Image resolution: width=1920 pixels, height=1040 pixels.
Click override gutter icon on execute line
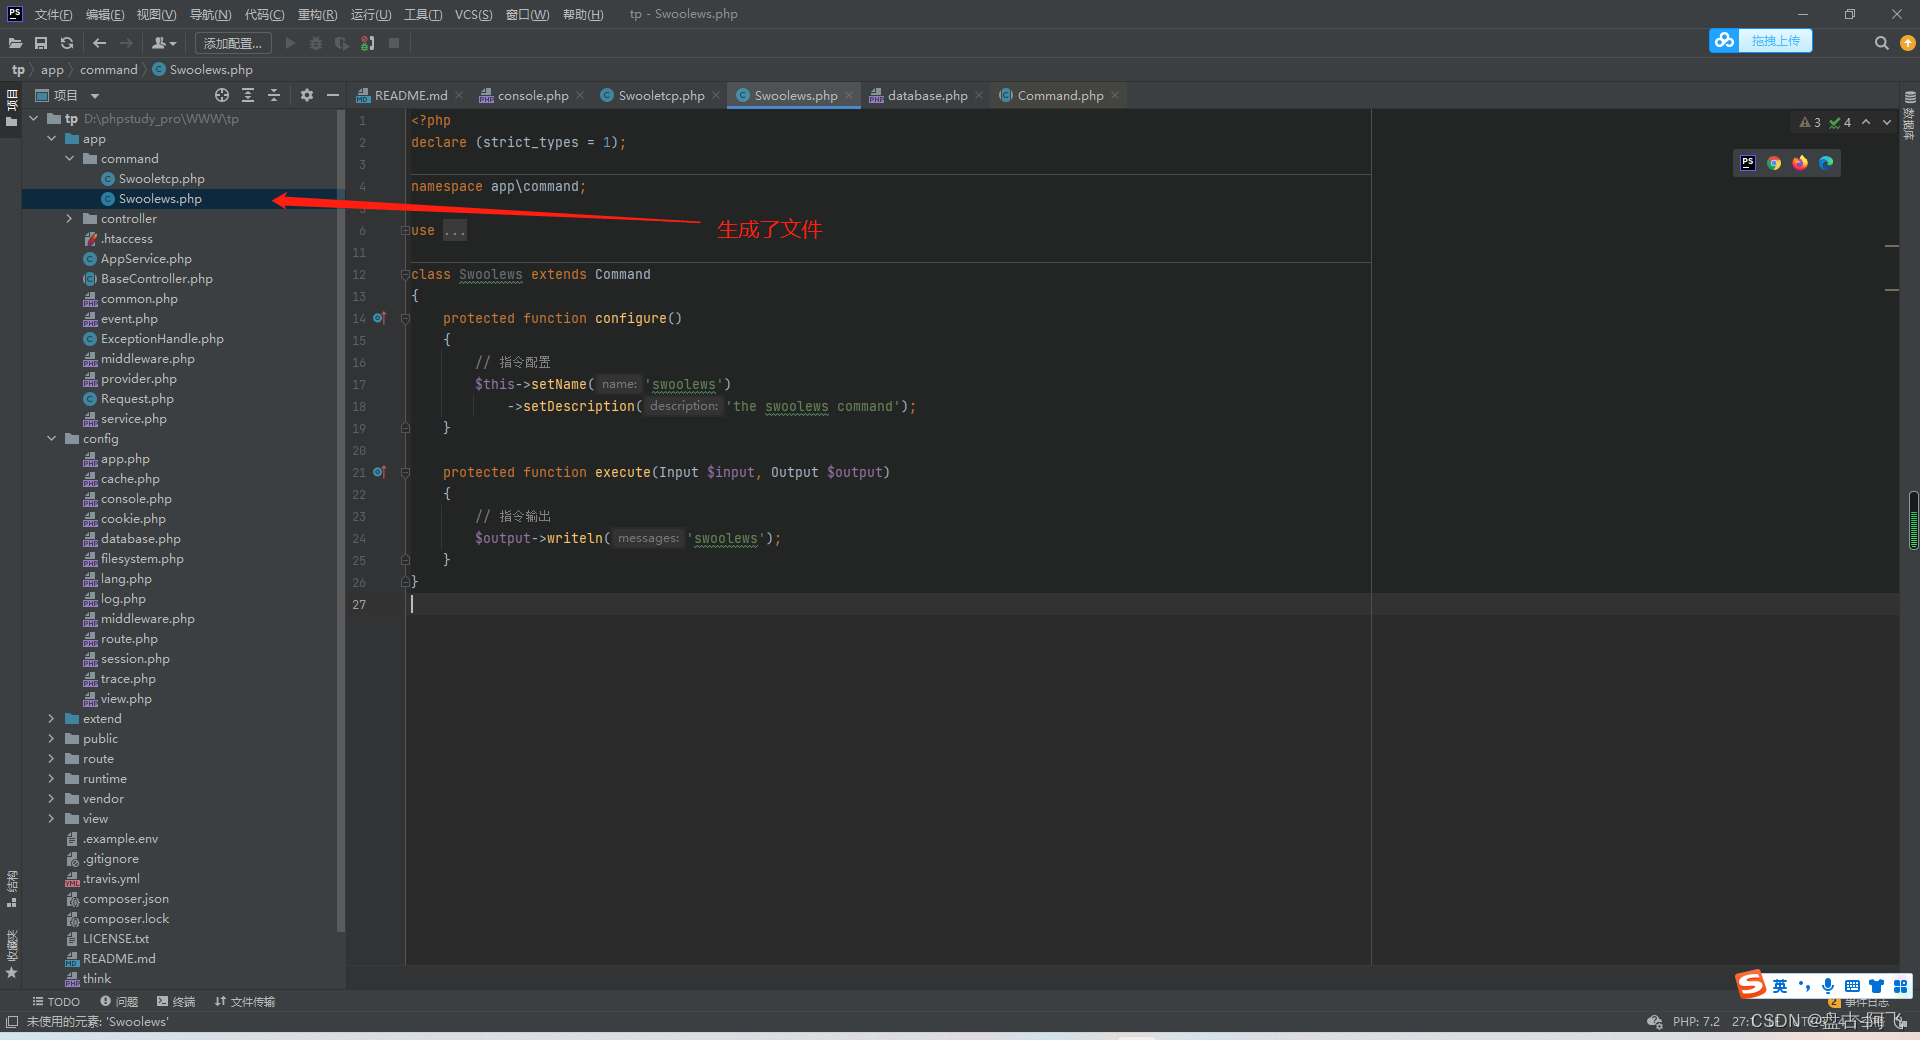tap(379, 472)
